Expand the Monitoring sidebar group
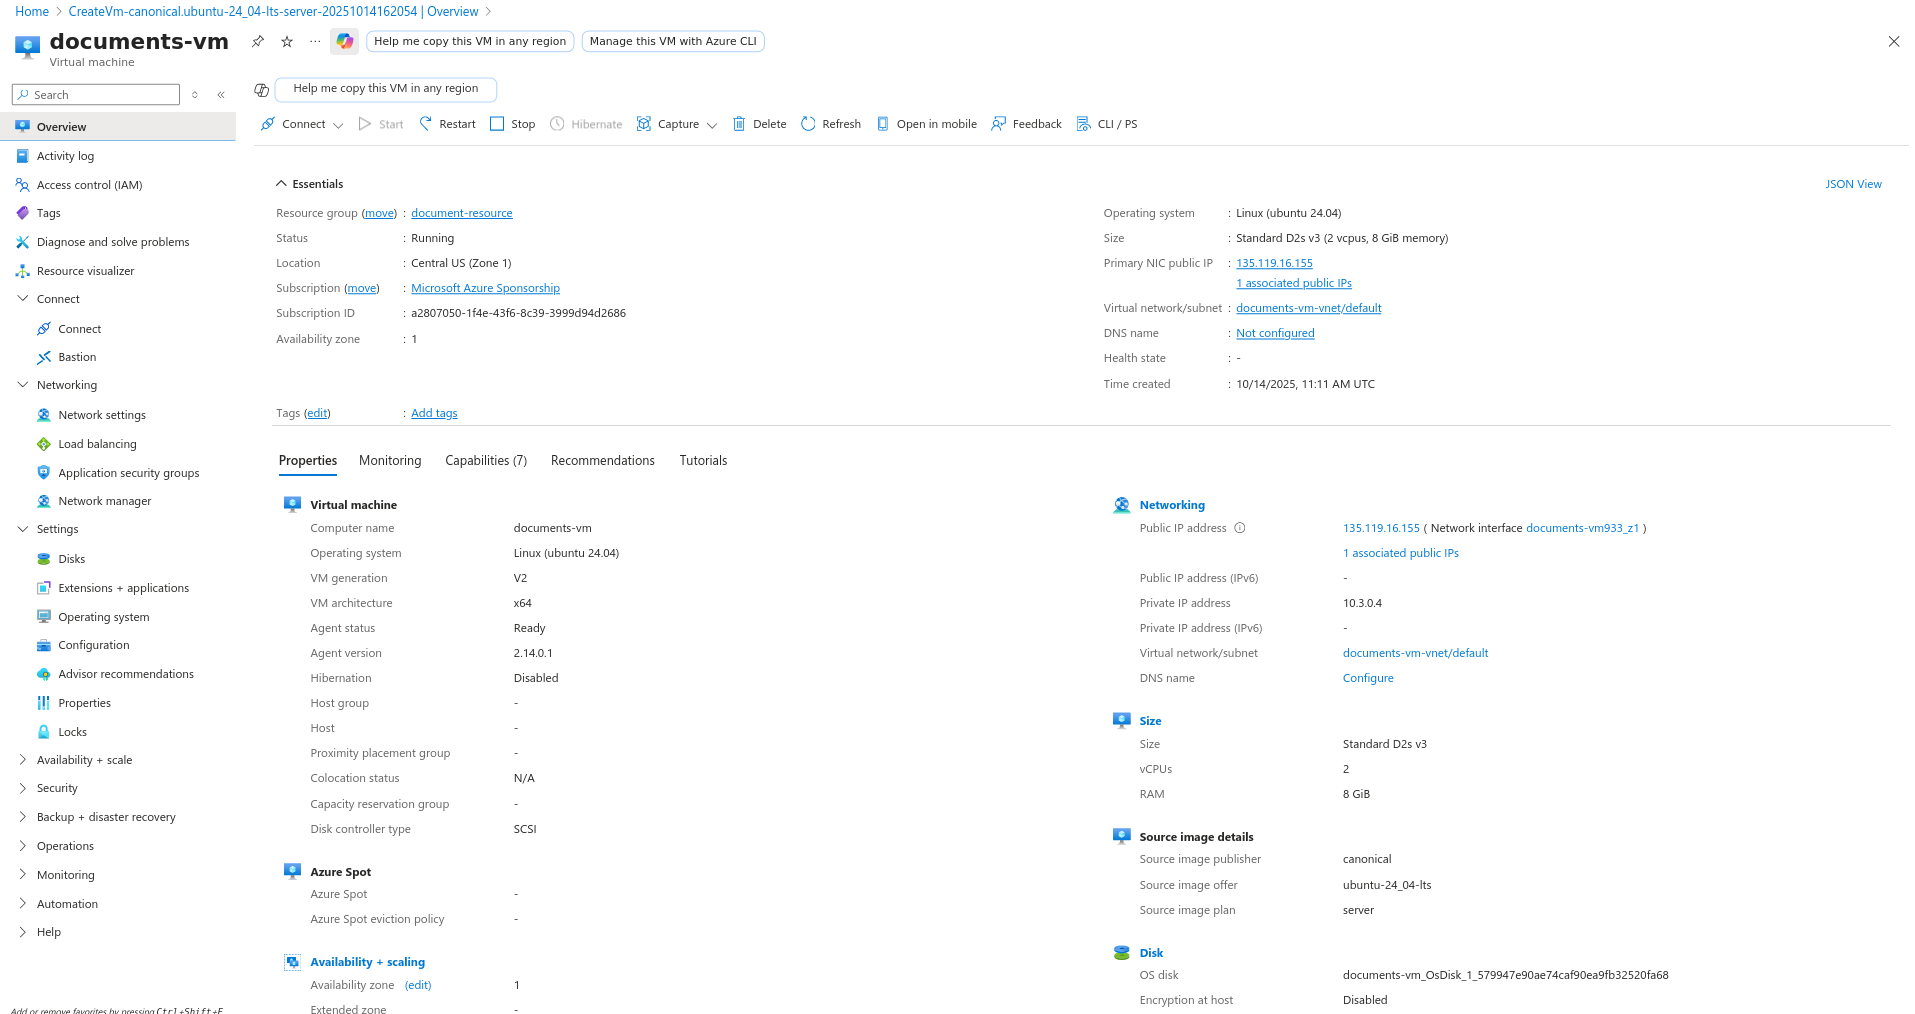This screenshot has width=1915, height=1014. pyautogui.click(x=23, y=875)
